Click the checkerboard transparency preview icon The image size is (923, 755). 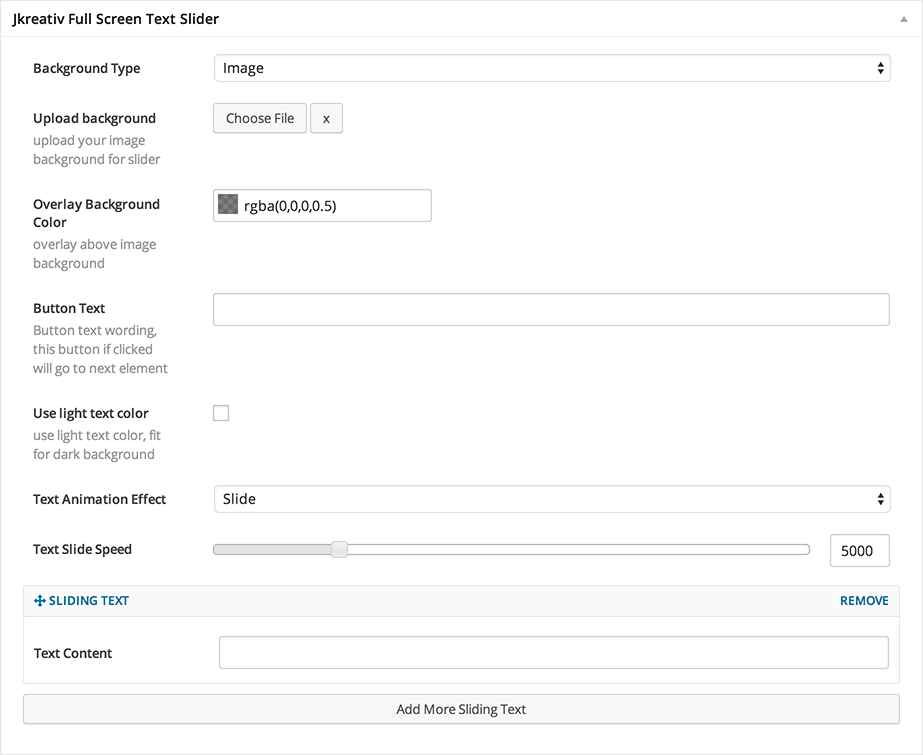pos(229,205)
